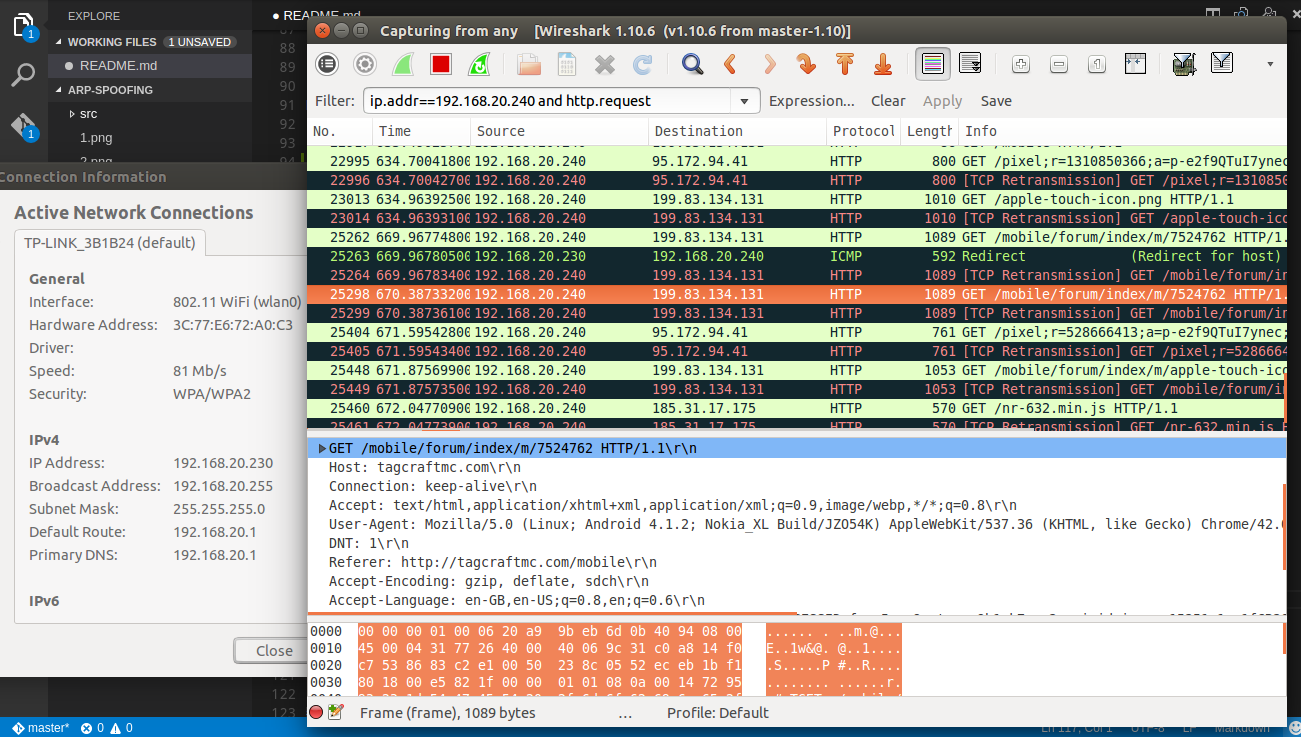Start a new live capture (green fin)
This screenshot has width=1301, height=737.
(x=403, y=64)
